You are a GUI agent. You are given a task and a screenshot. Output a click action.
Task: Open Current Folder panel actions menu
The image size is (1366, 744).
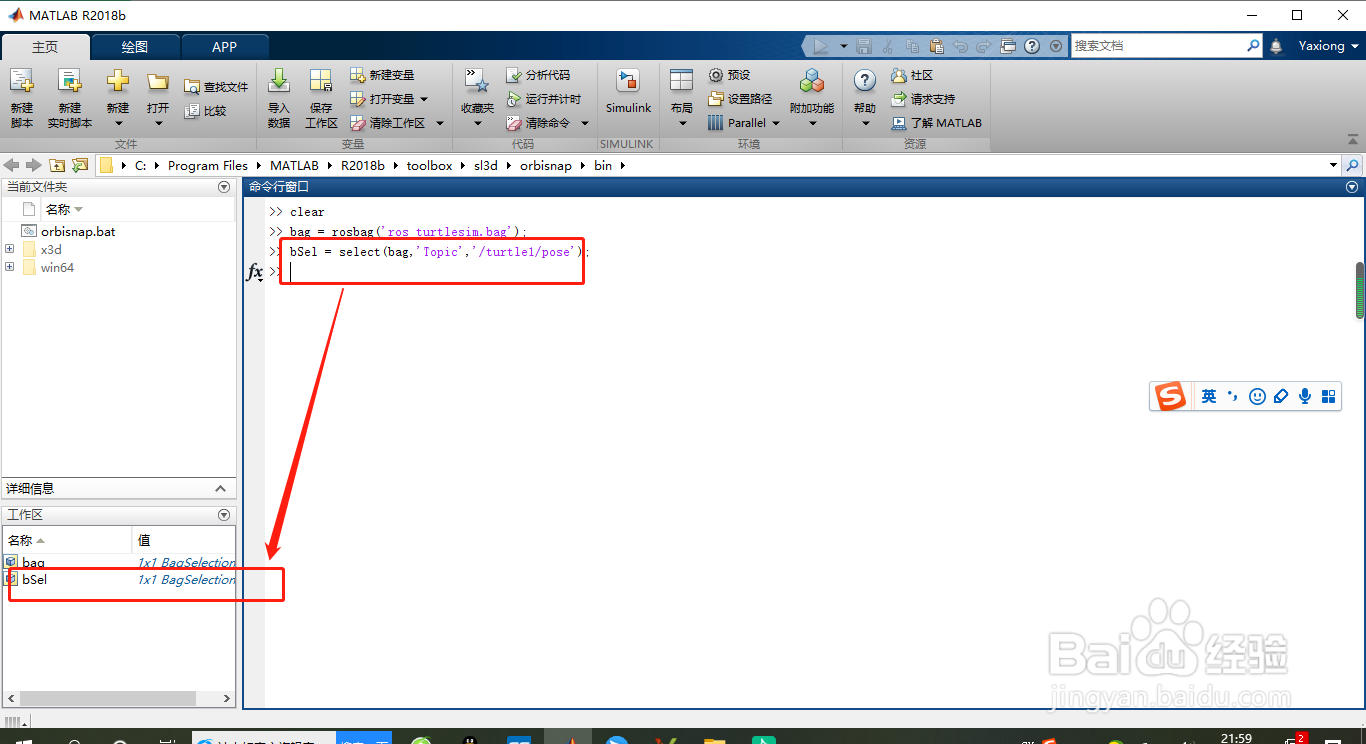coord(224,187)
